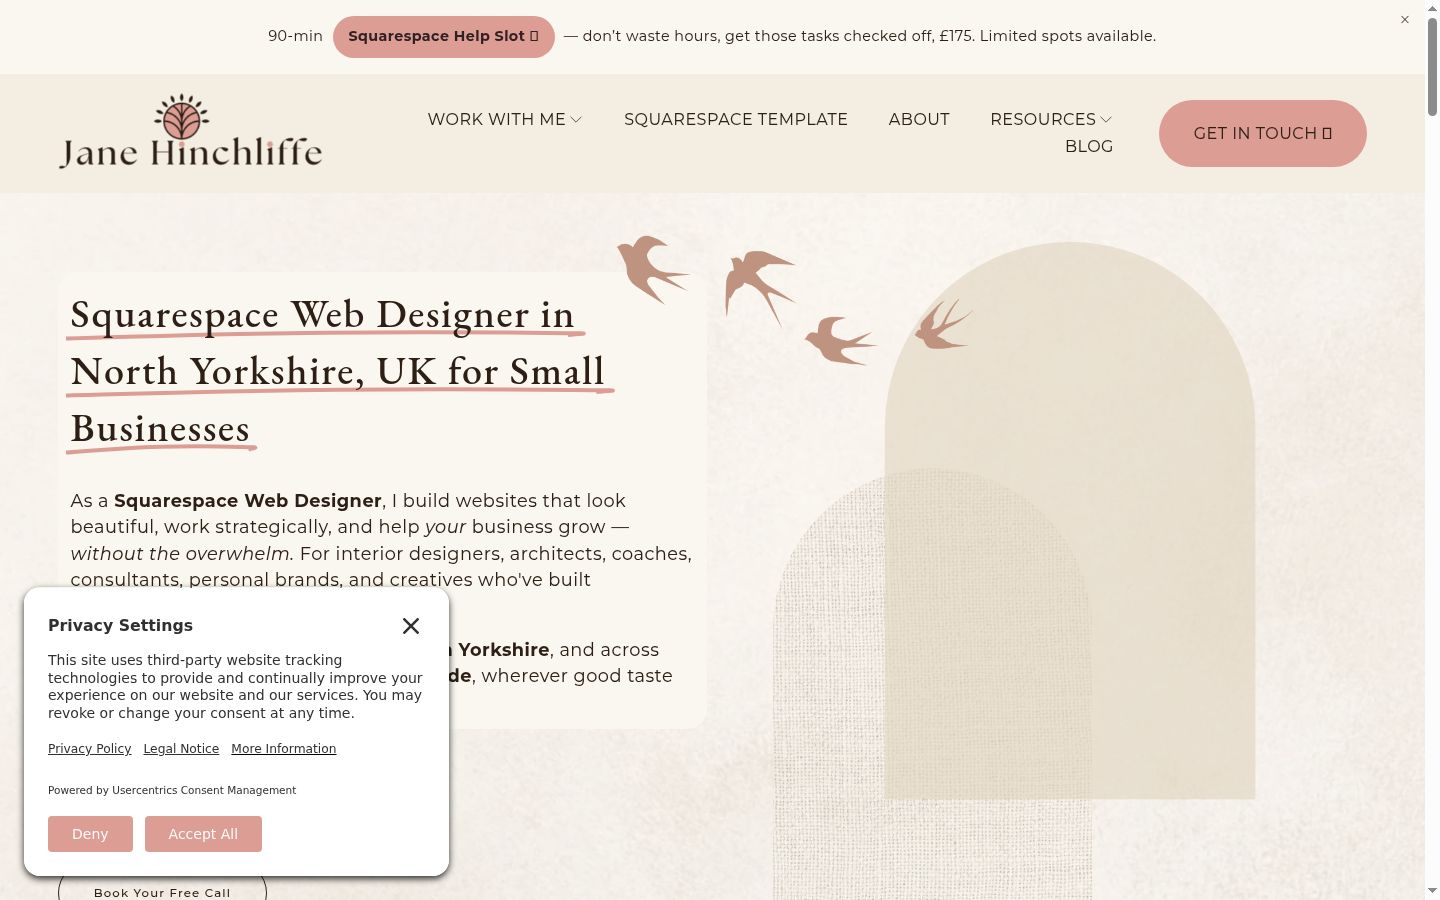1440x900 pixels.
Task: Click the scrollbar up arrow
Action: click(1432, 7)
